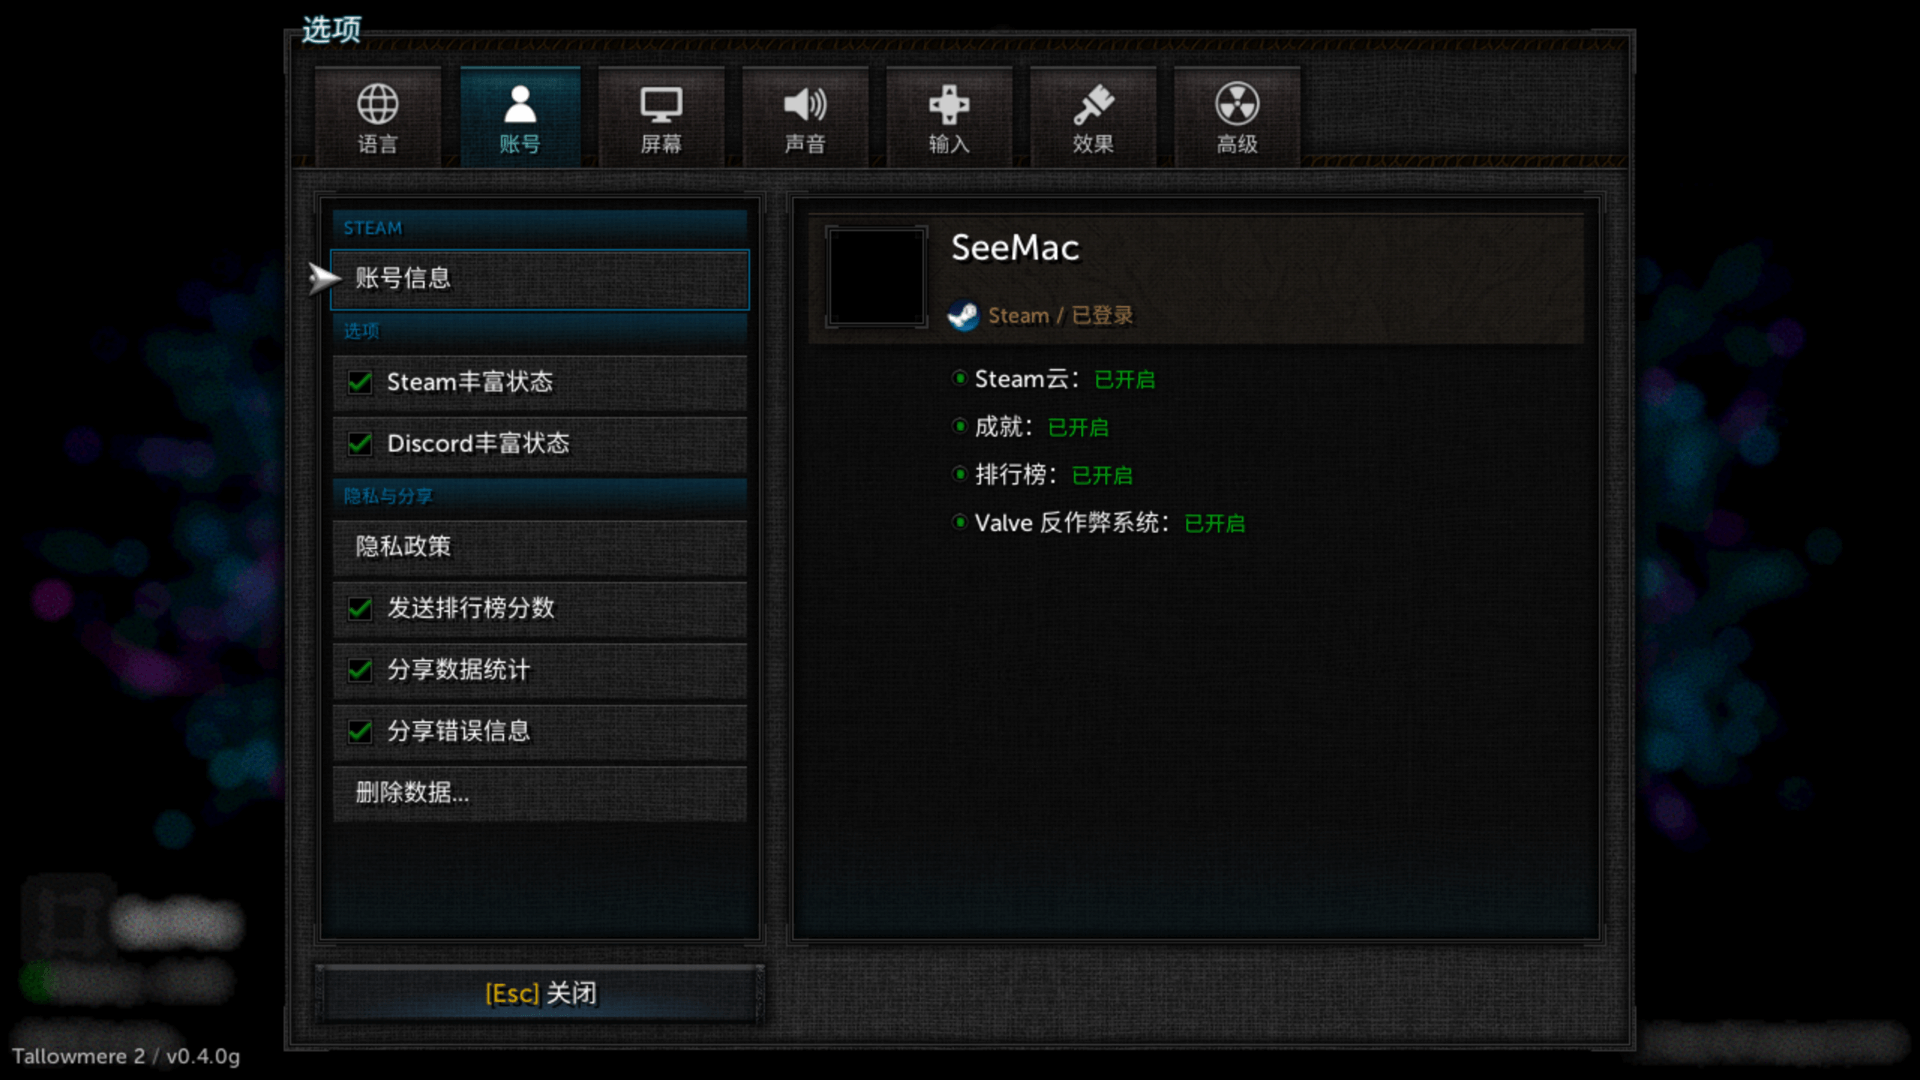Click the 删除数据... button

540,794
